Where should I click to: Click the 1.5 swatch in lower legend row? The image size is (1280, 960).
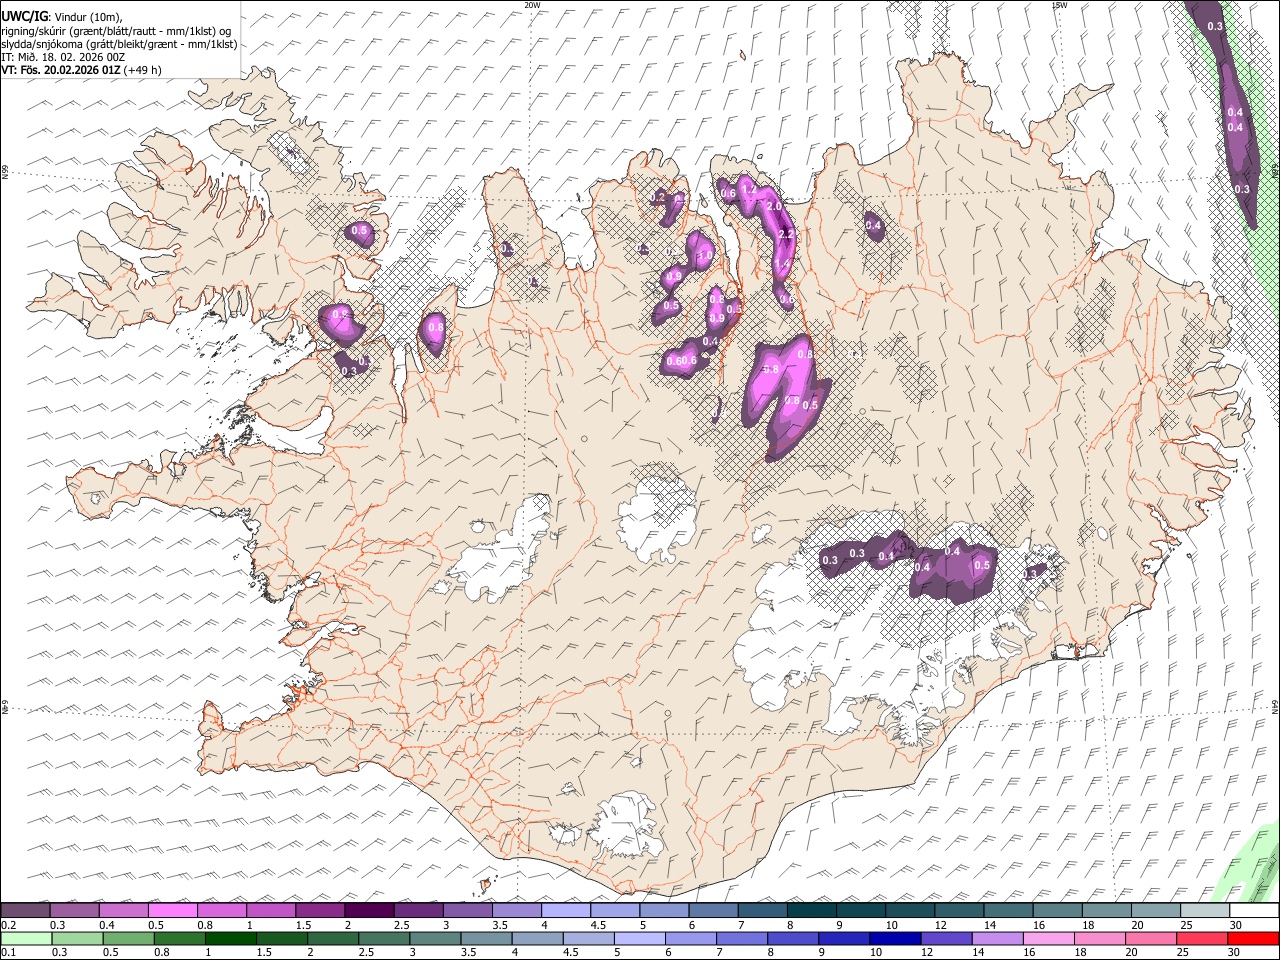pos(281,938)
